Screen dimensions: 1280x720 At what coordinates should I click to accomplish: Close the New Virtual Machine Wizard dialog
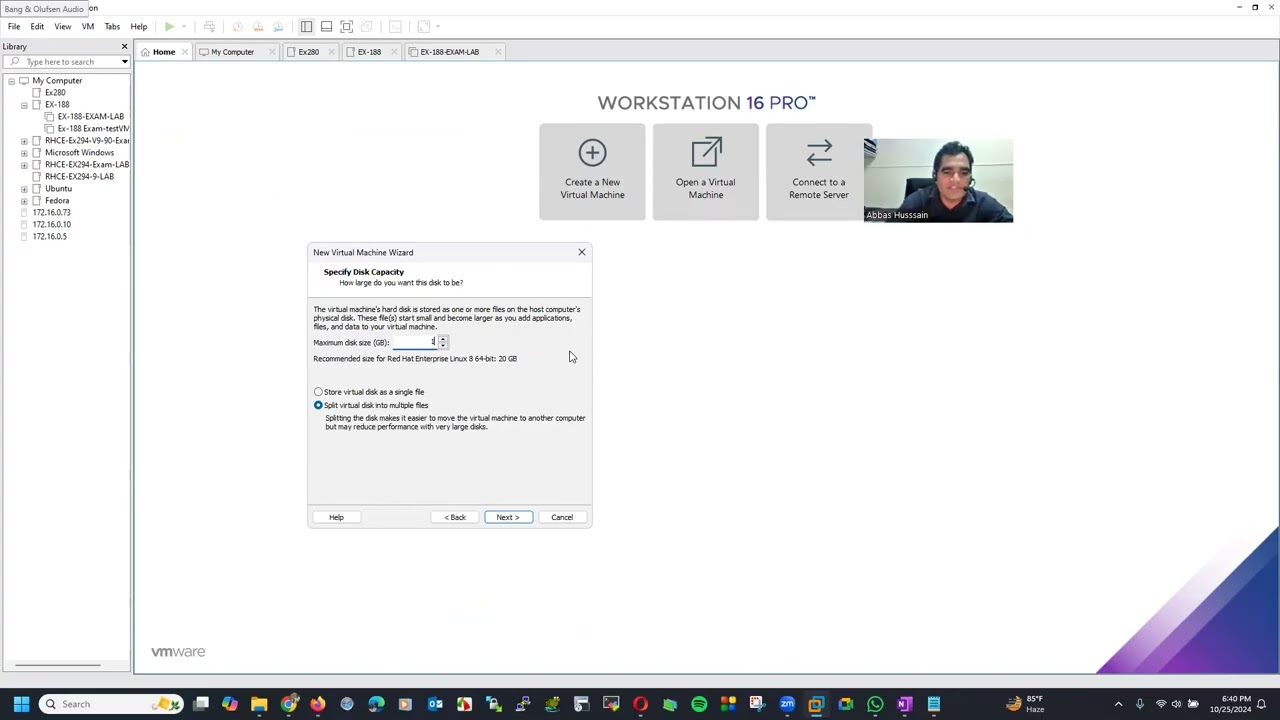click(581, 252)
